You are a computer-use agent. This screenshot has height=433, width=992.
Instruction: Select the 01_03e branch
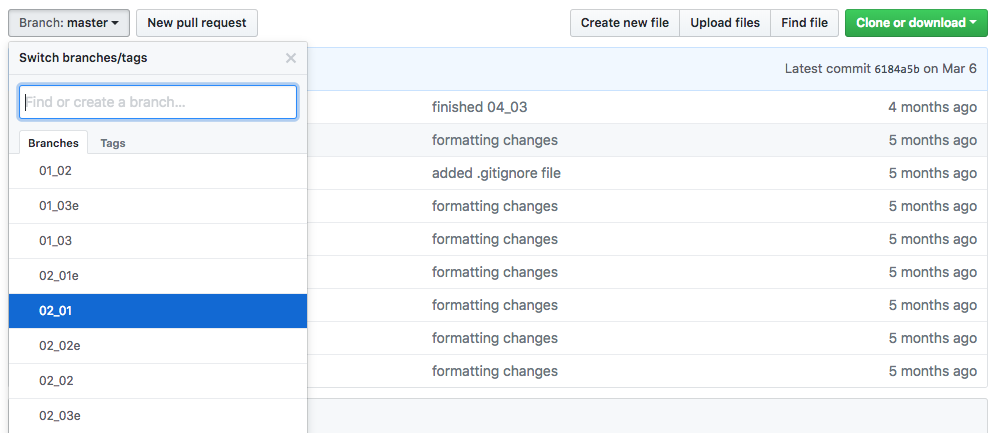pos(60,206)
